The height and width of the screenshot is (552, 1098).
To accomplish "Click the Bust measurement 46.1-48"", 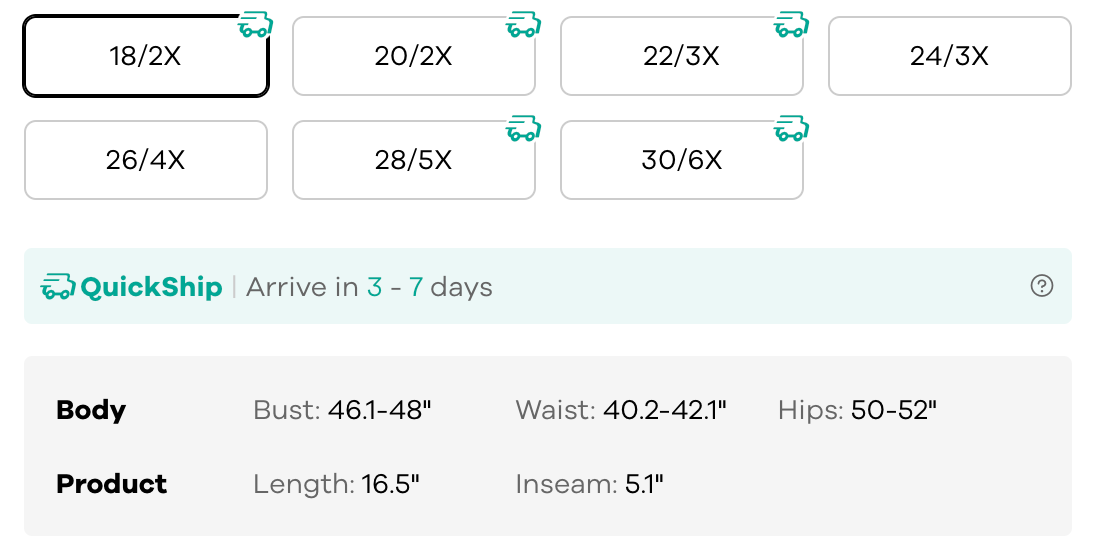I will (x=379, y=410).
